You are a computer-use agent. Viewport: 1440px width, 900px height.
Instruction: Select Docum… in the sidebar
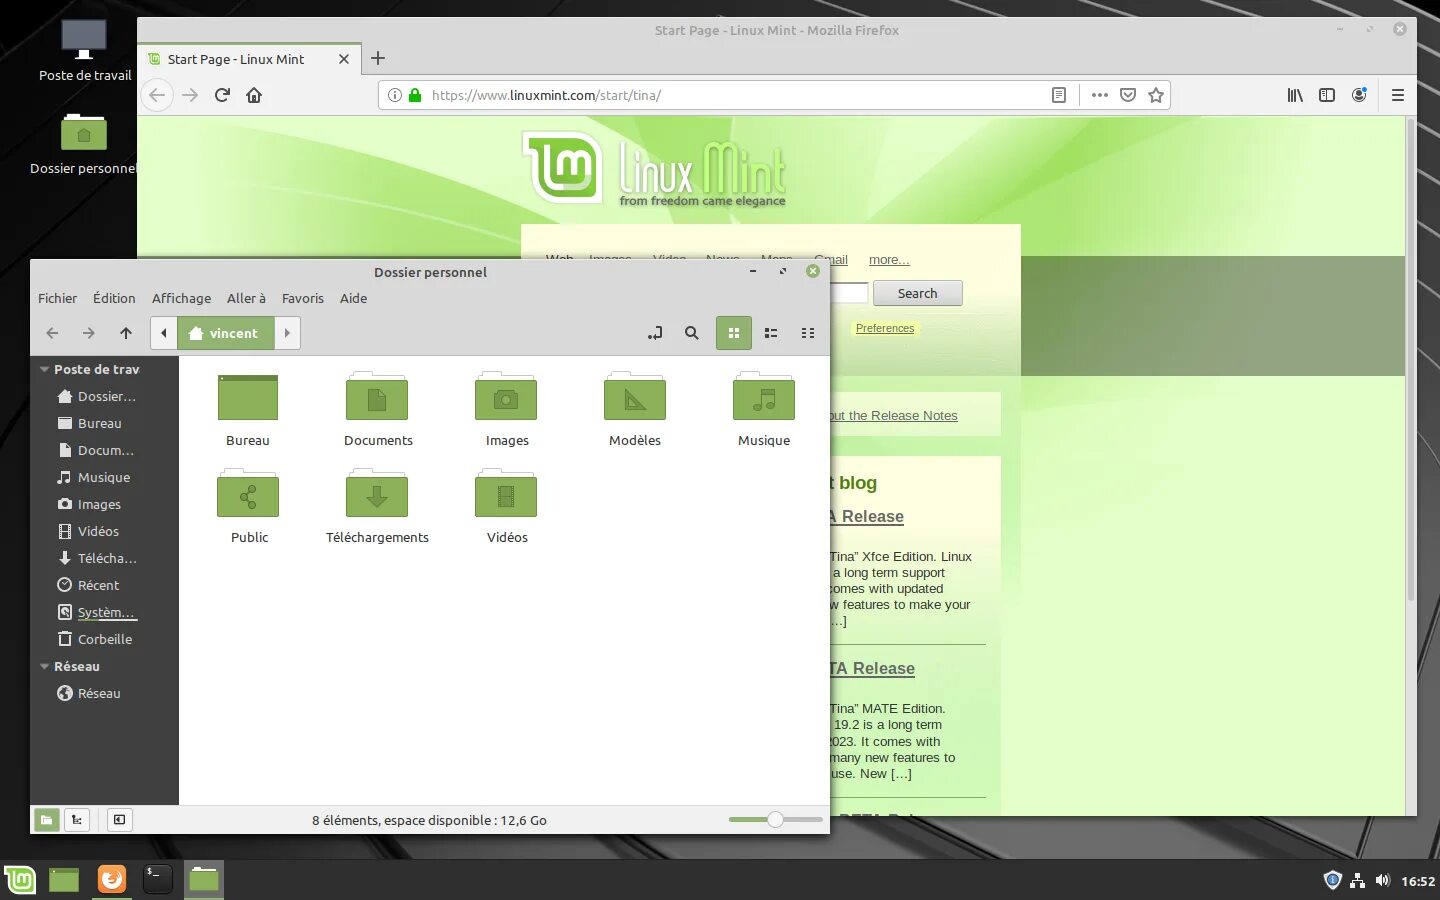[x=104, y=450]
